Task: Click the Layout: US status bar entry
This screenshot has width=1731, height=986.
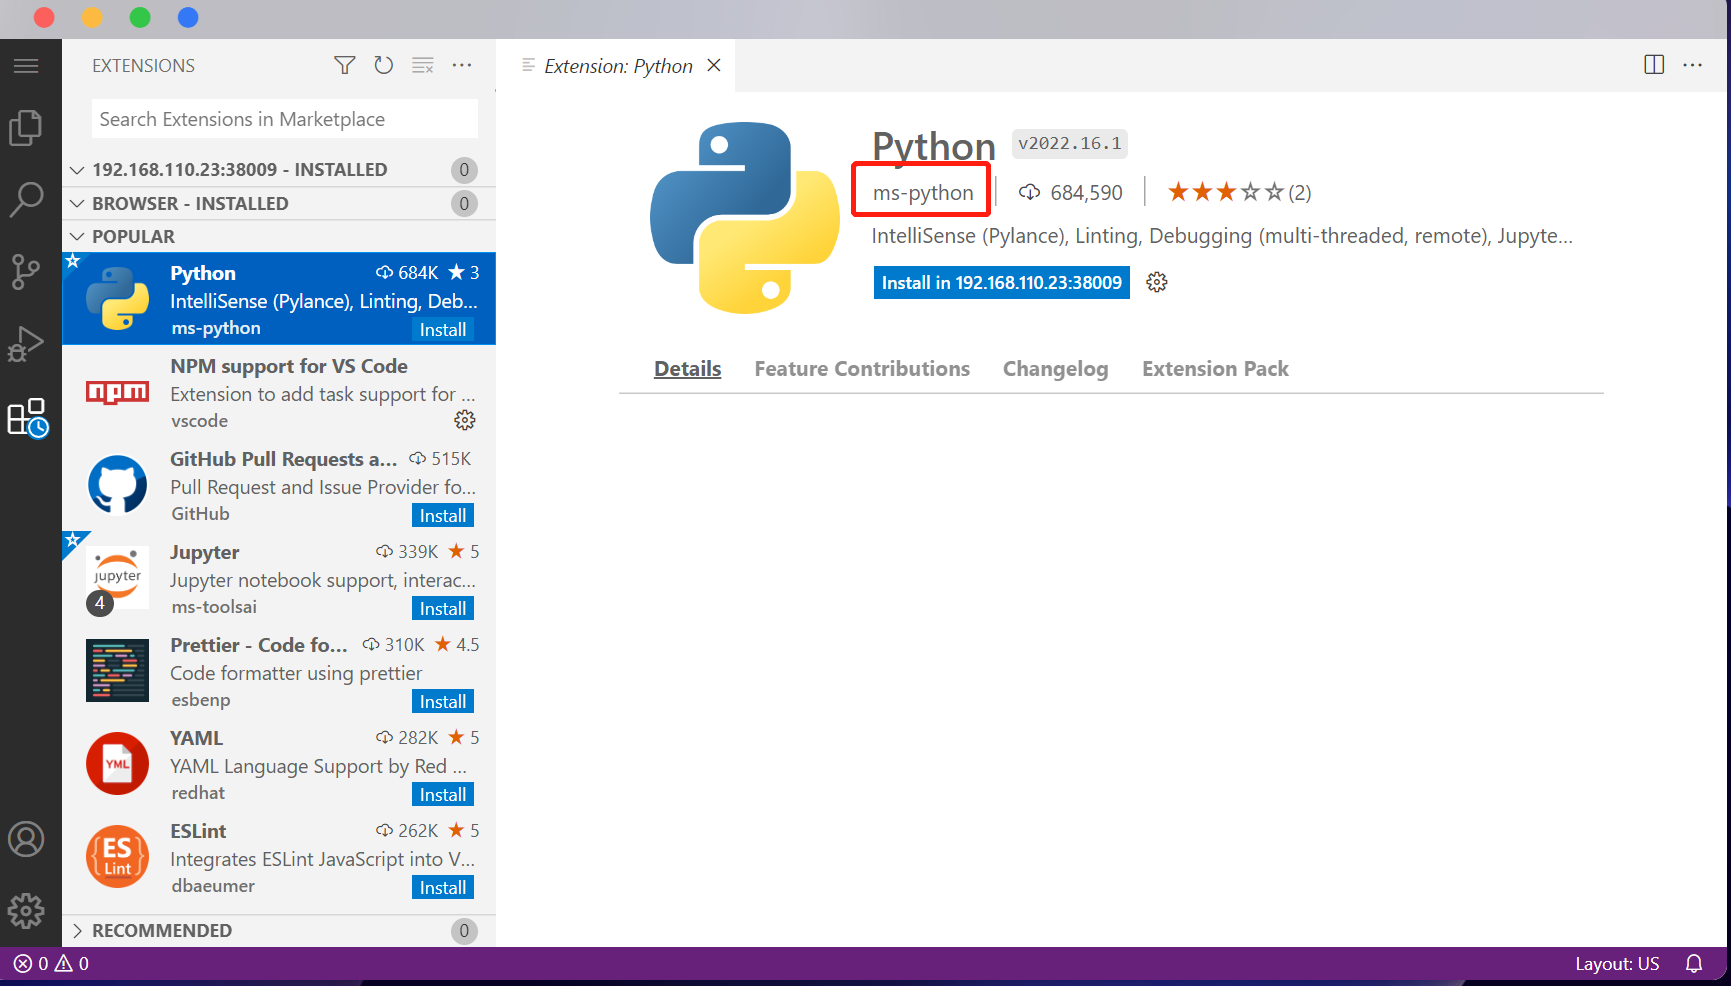Action: tap(1617, 964)
